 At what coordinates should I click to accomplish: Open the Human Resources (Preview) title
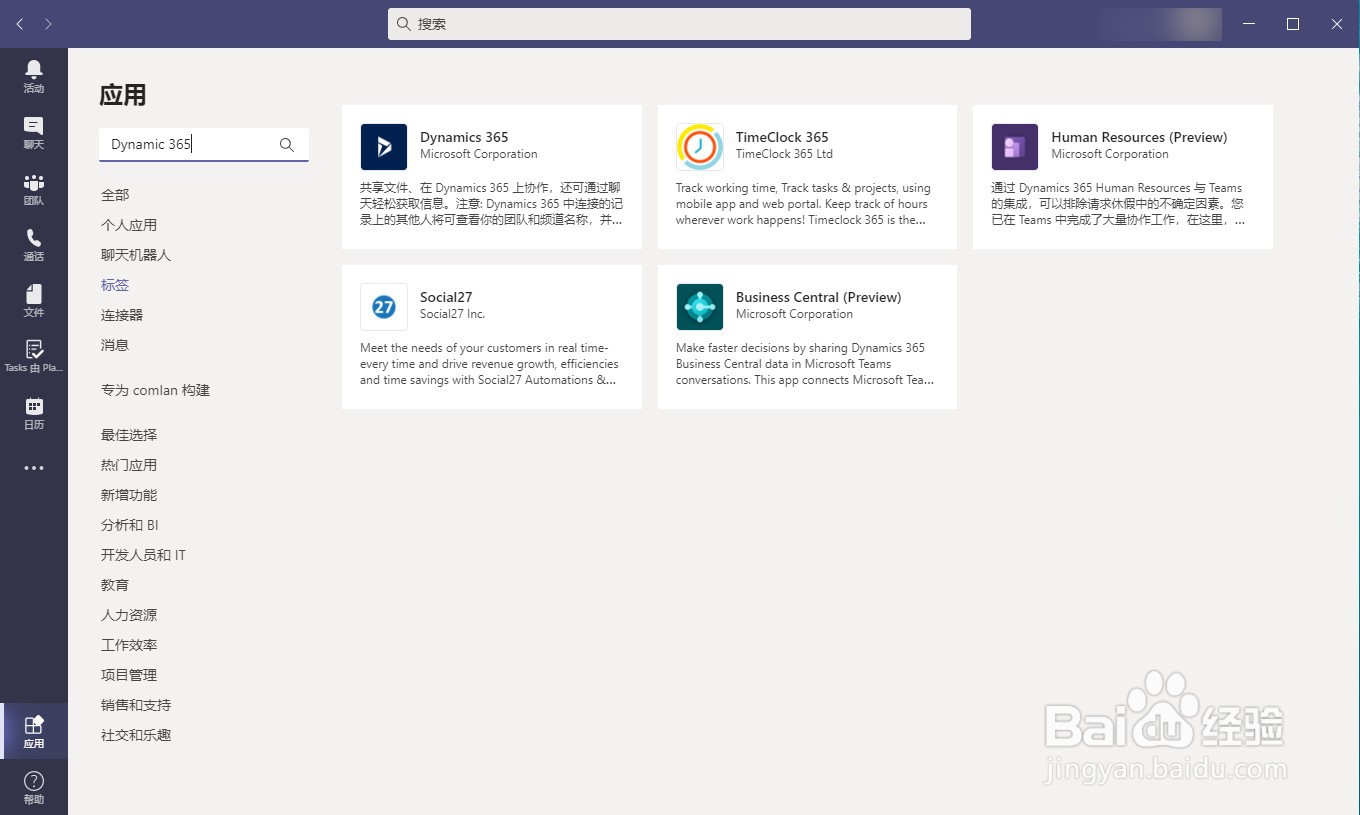pyautogui.click(x=1139, y=137)
